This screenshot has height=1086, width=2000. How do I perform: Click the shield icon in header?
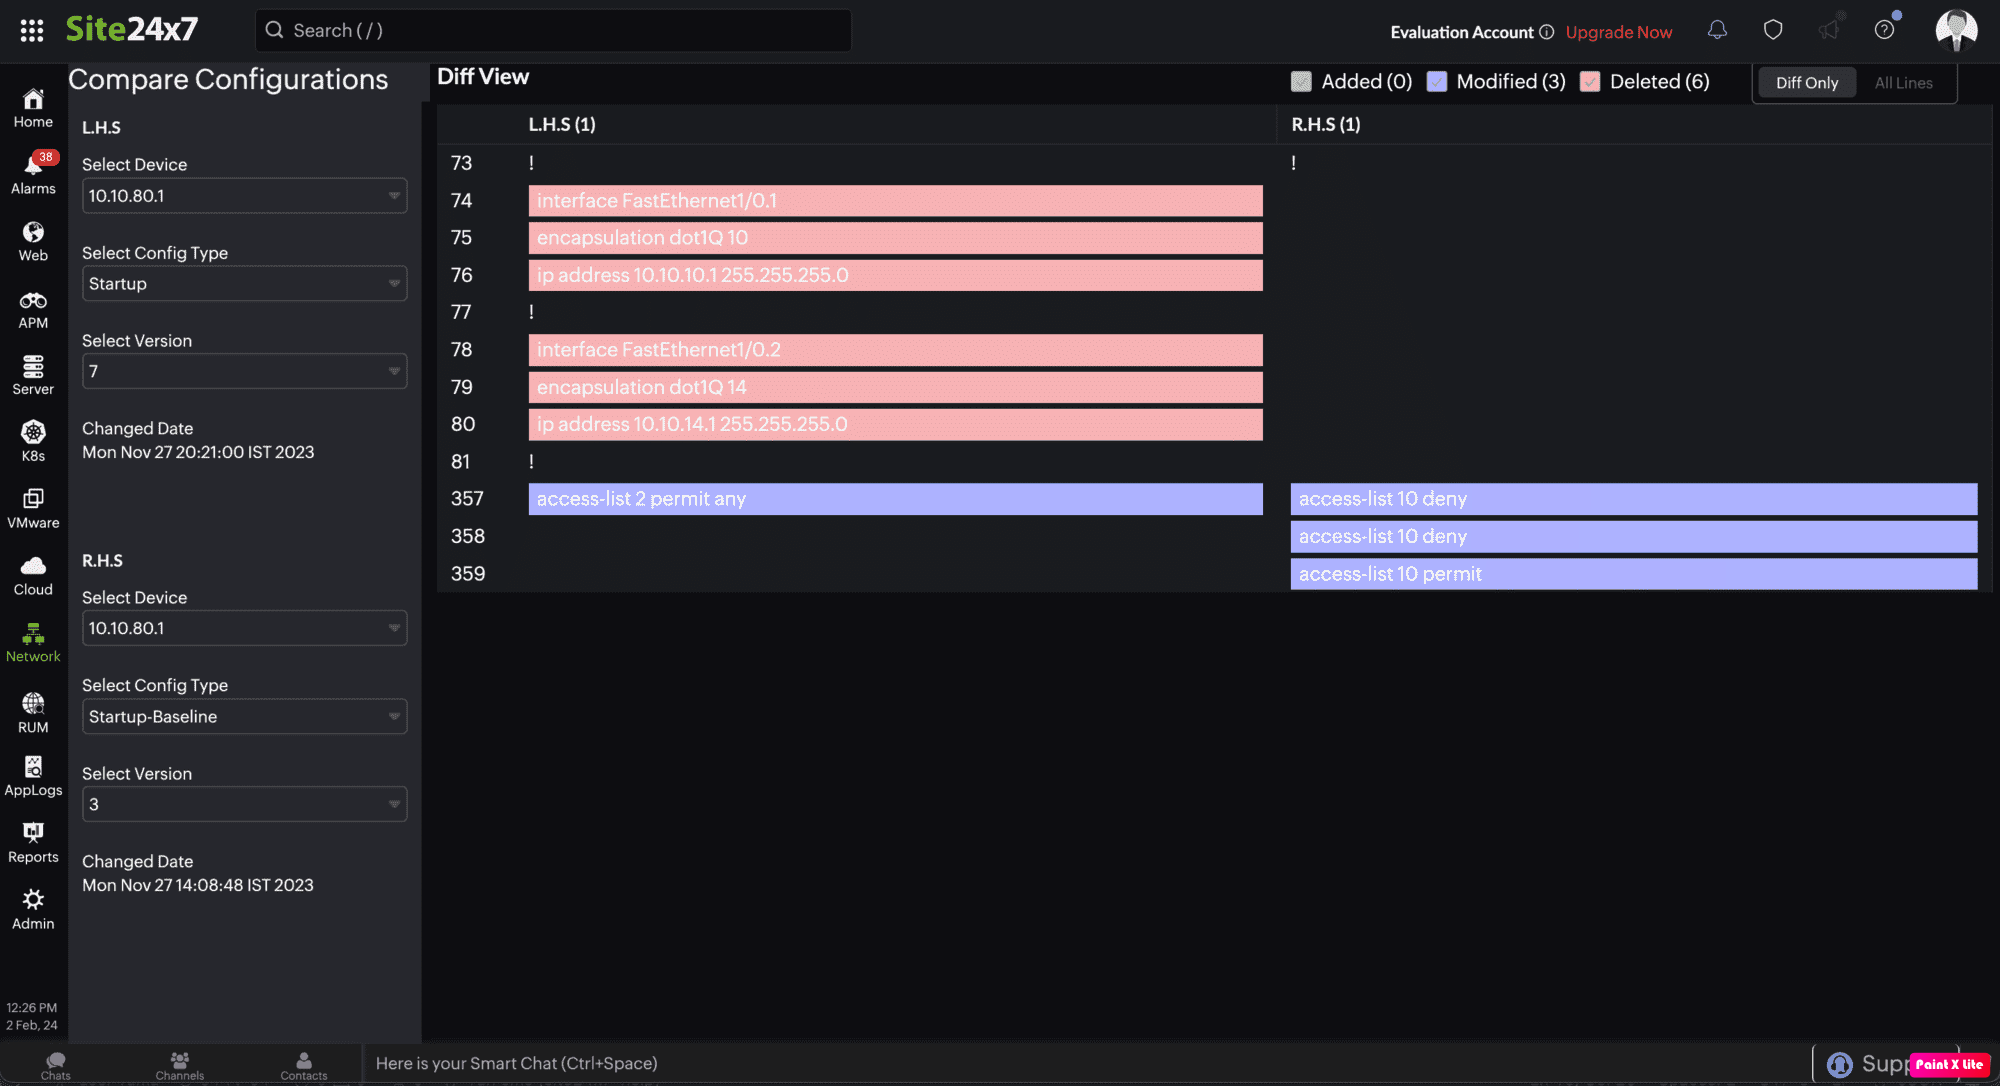click(x=1773, y=30)
